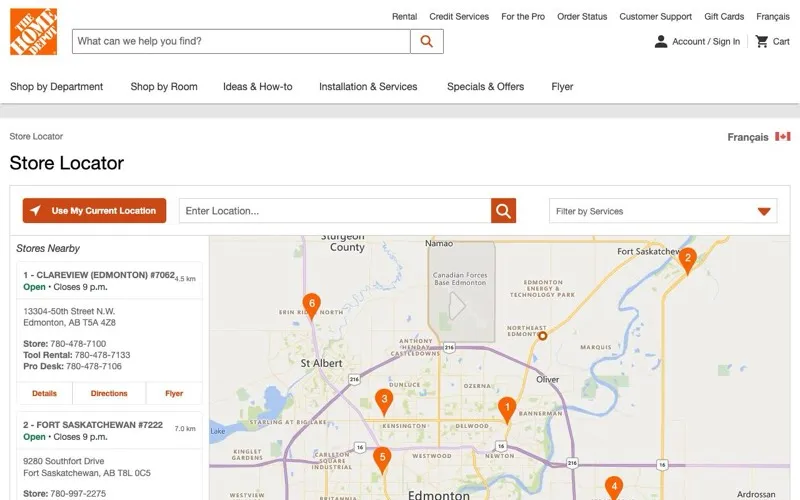Click Tool Rental number 780-478-7133
The width and height of the screenshot is (800, 500).
pyautogui.click(x=103, y=355)
